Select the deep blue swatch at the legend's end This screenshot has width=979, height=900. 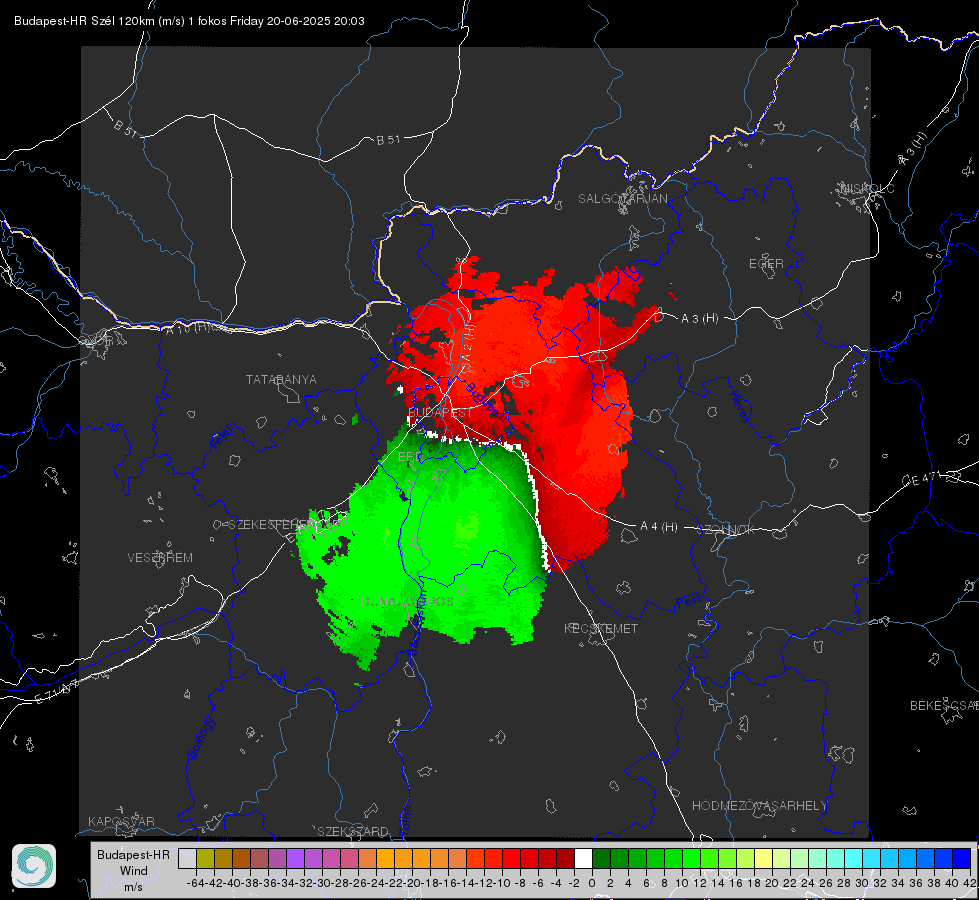tap(962, 858)
